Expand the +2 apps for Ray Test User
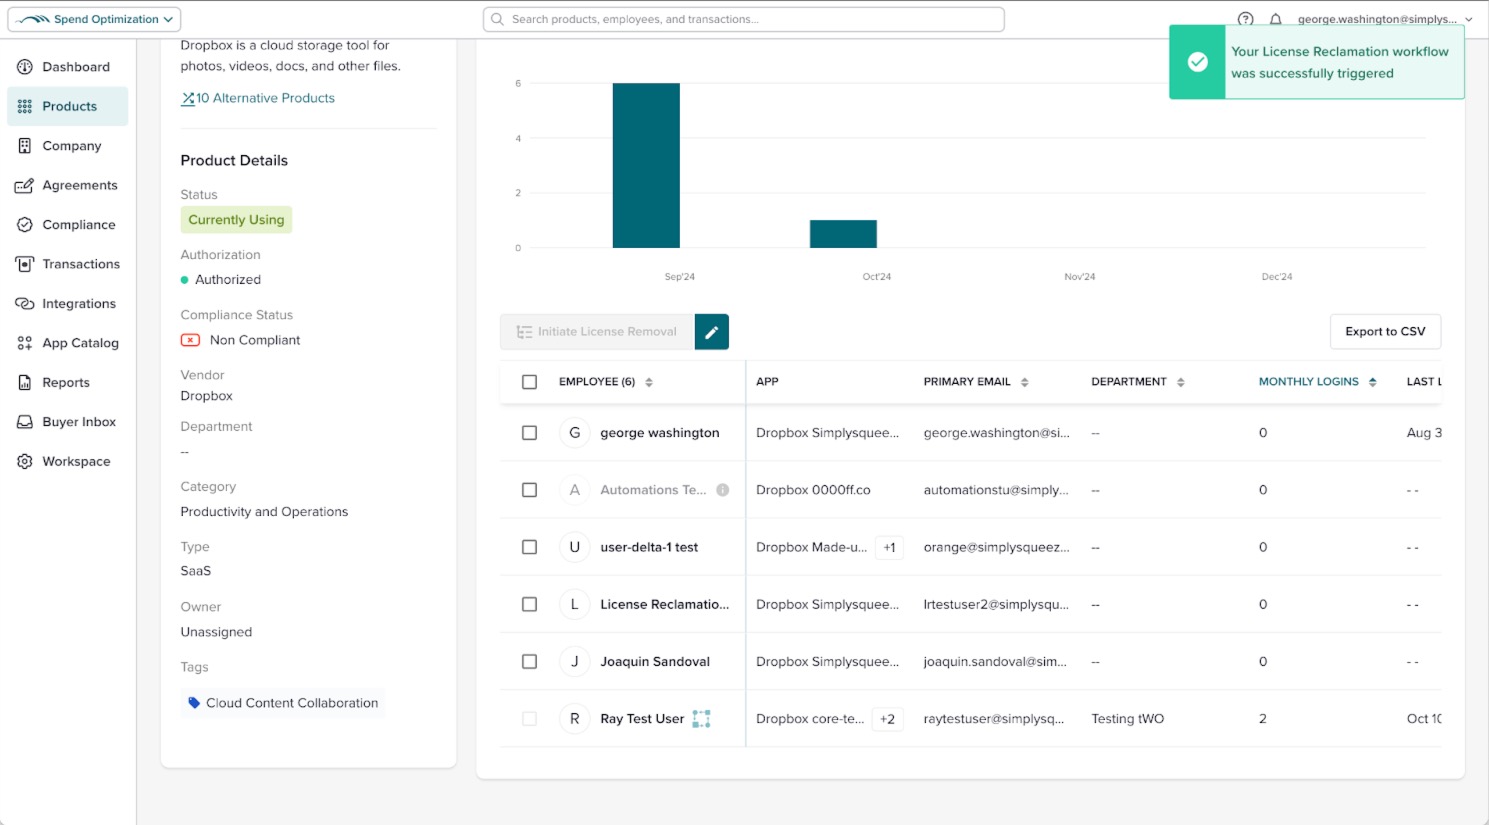The width and height of the screenshot is (1489, 825). click(x=887, y=718)
